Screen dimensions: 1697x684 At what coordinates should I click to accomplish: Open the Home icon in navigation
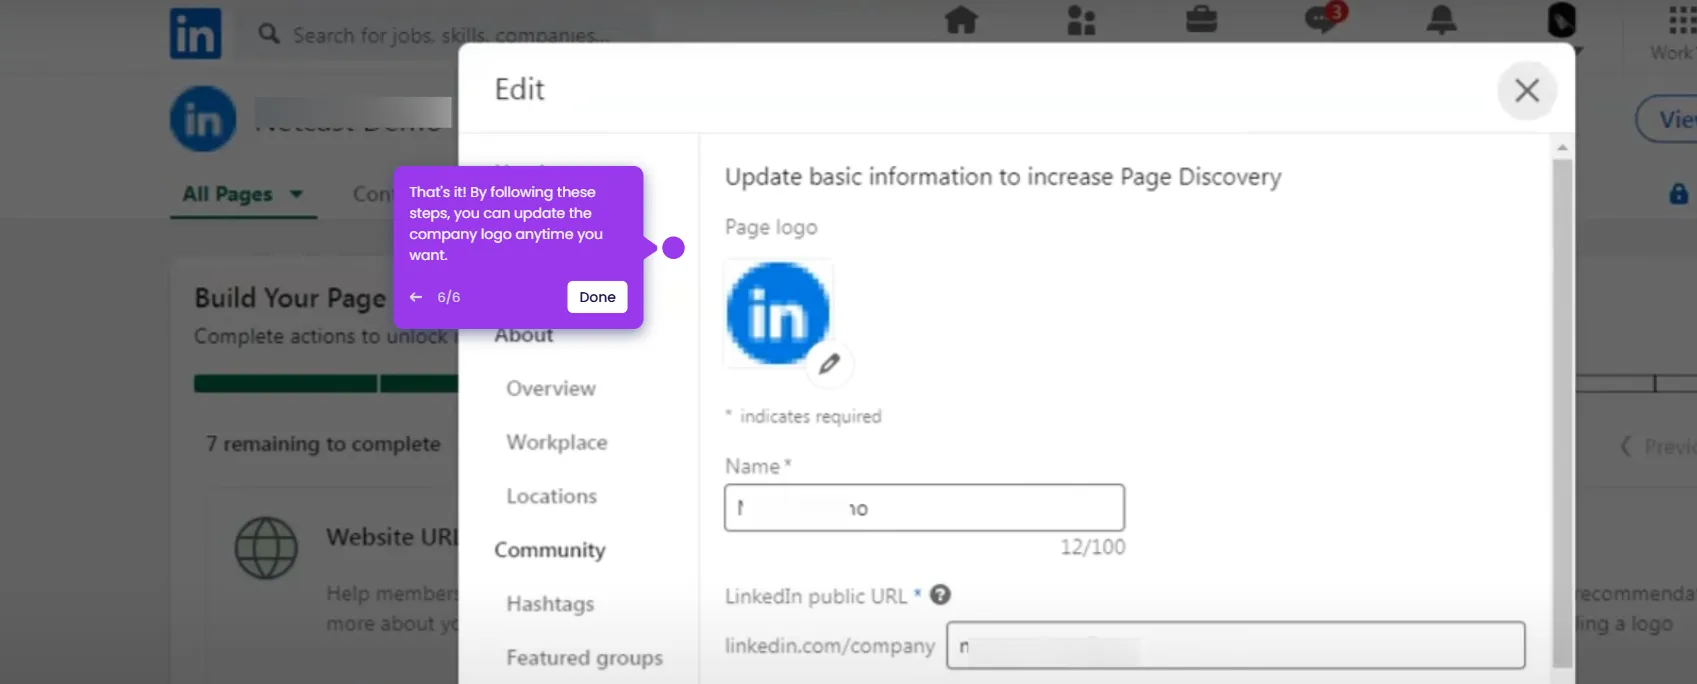961,19
